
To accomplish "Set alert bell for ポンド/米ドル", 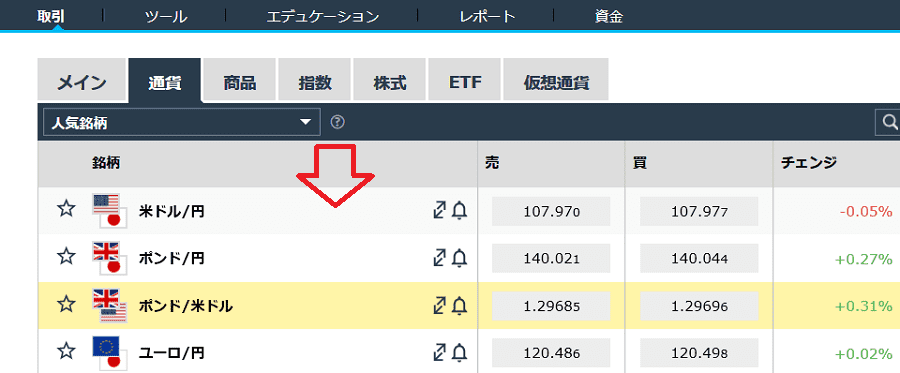I will coord(459,306).
